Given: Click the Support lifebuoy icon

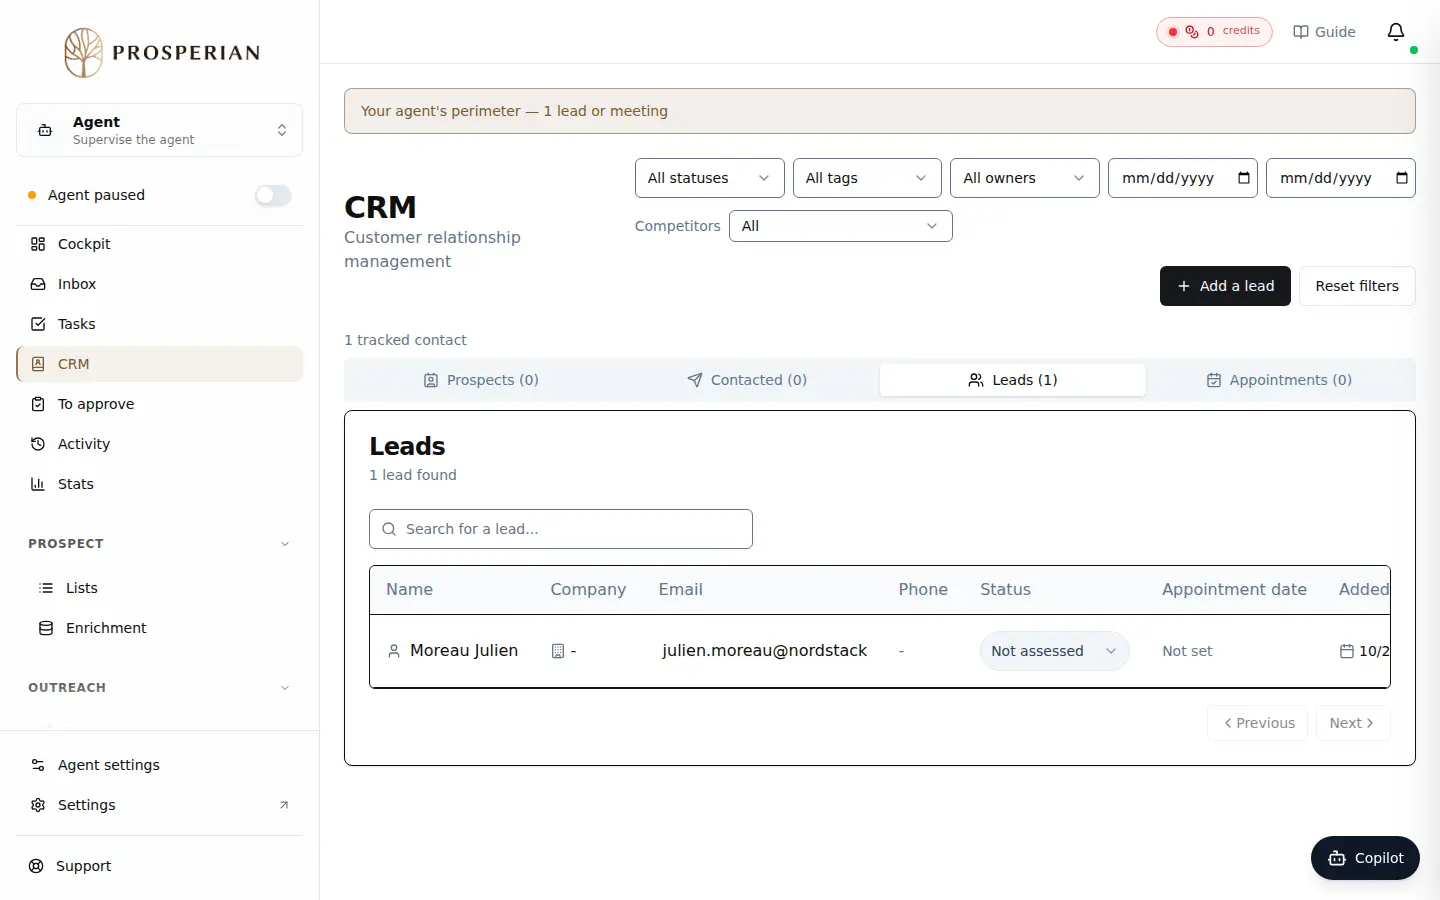Looking at the screenshot, I should [x=36, y=866].
